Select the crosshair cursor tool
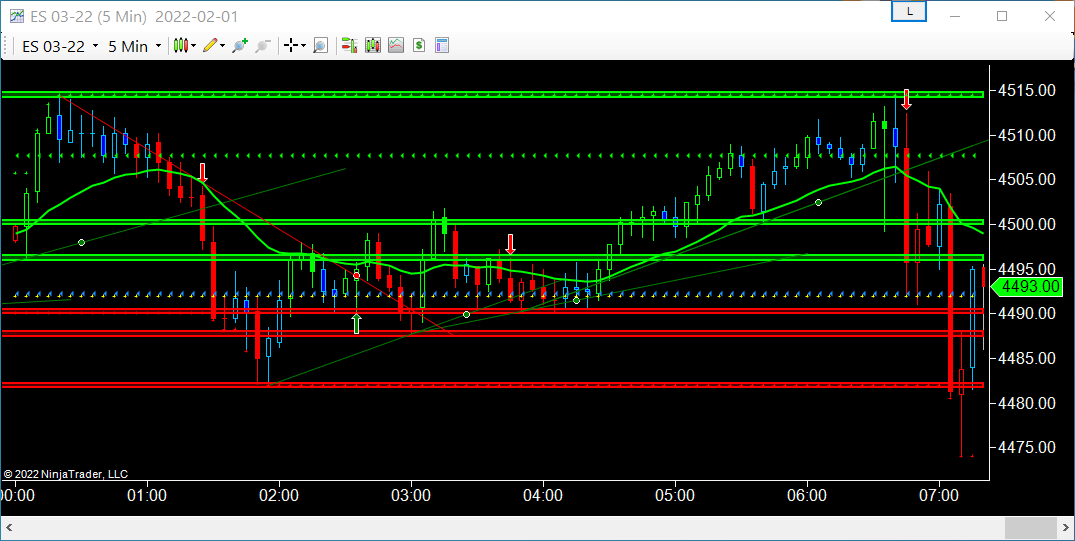This screenshot has height=541, width=1075. [291, 46]
